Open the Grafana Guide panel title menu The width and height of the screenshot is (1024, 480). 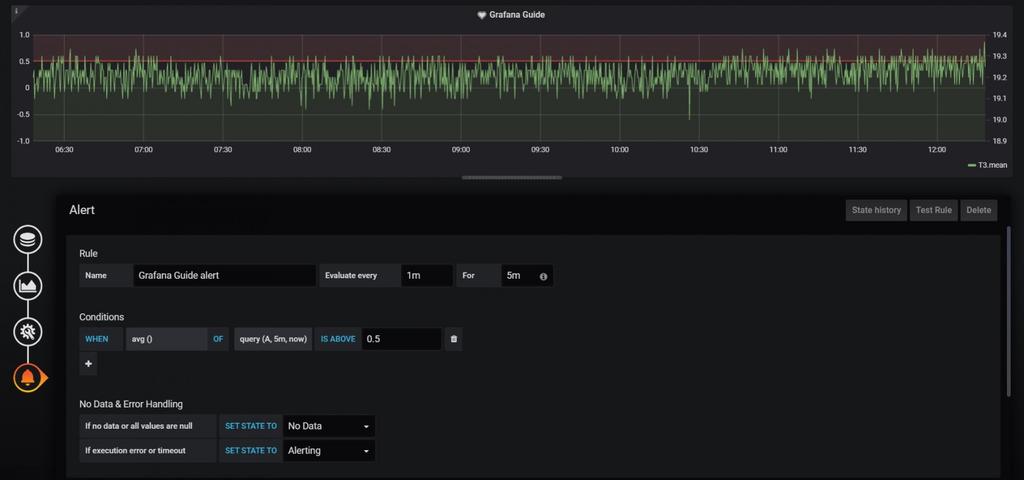coord(517,14)
